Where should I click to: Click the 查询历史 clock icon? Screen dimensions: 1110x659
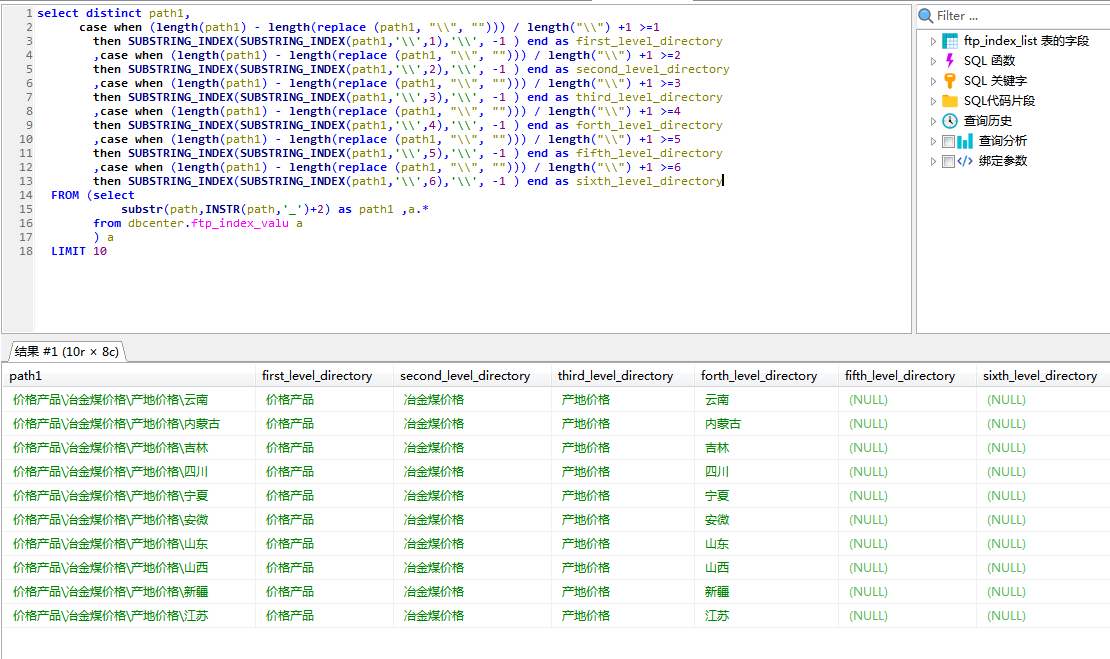coord(950,121)
